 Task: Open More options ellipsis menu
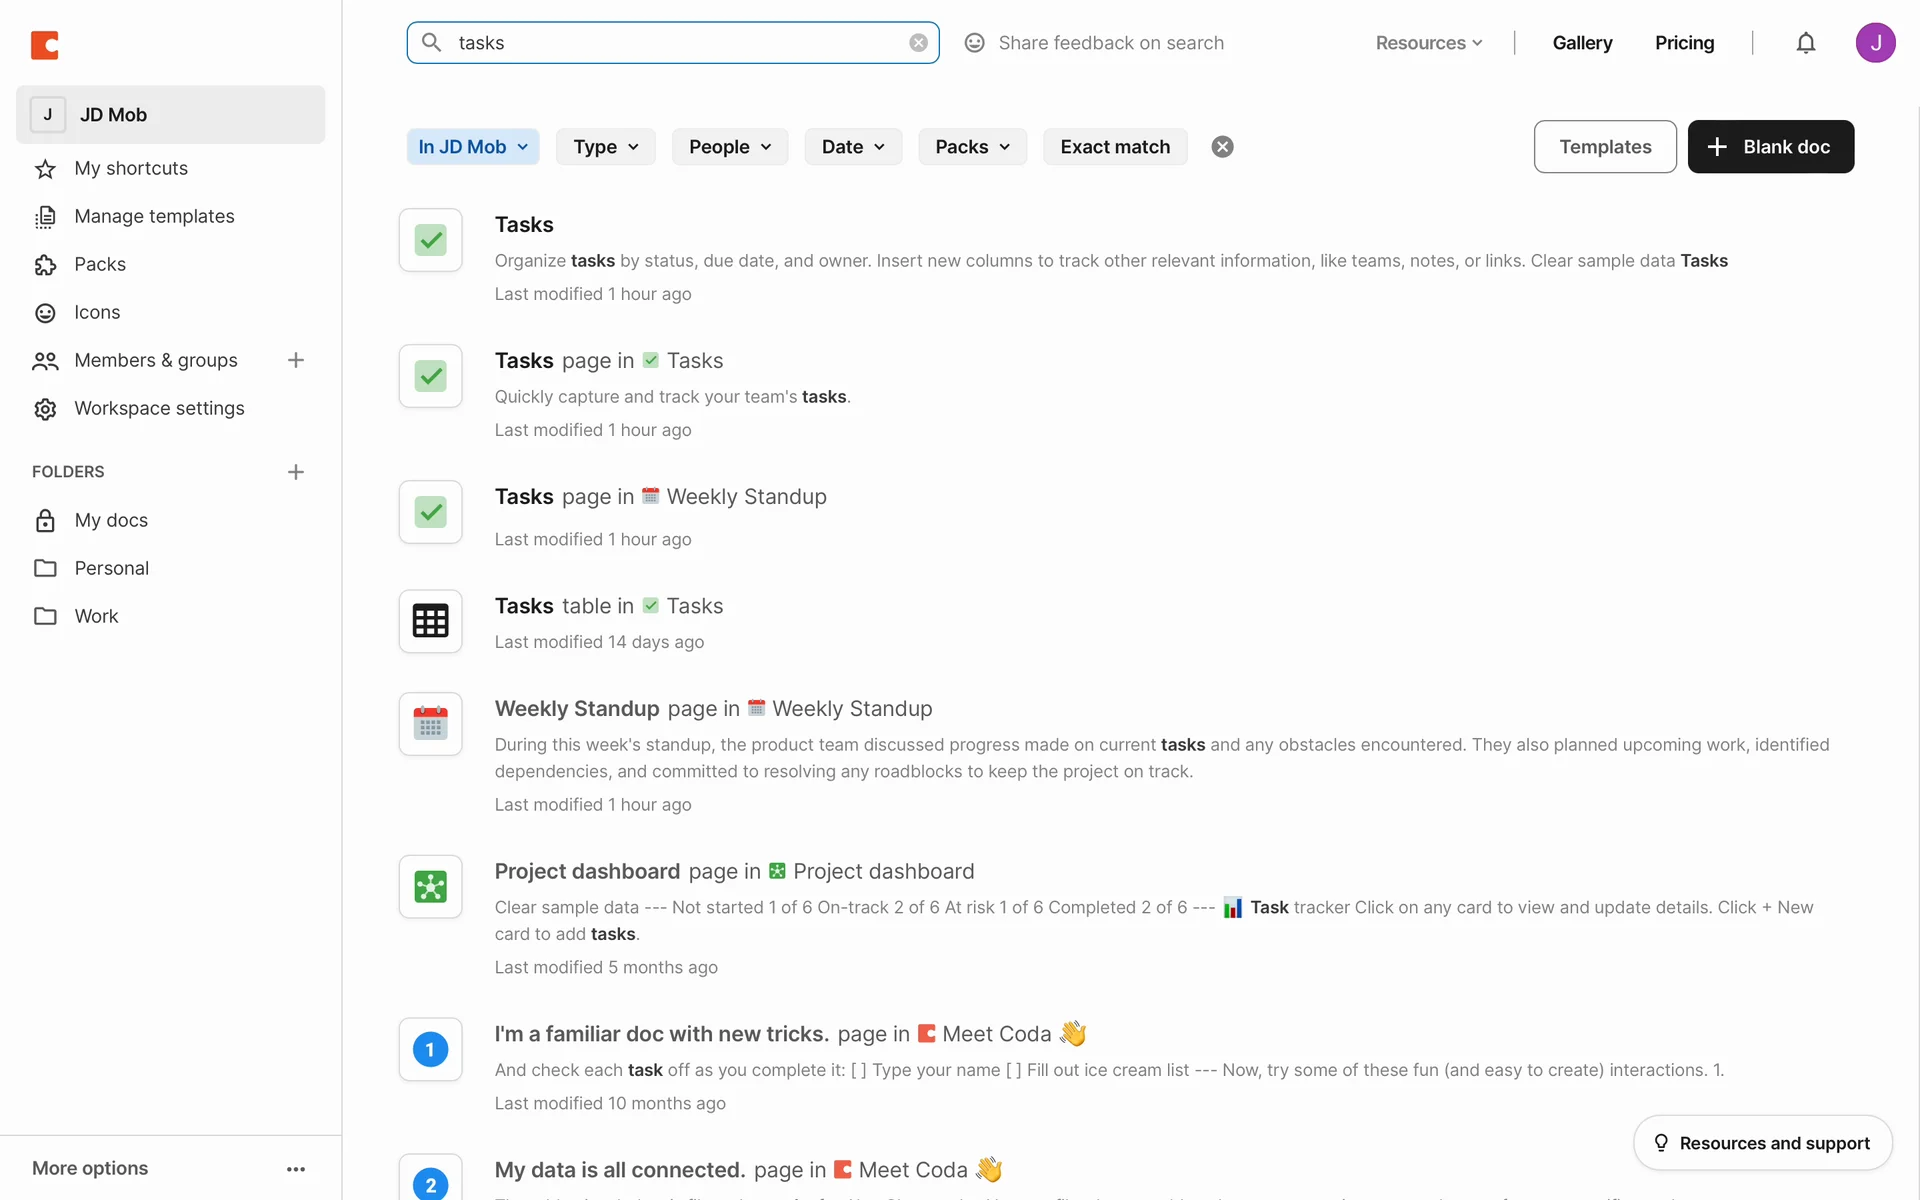tap(295, 1169)
